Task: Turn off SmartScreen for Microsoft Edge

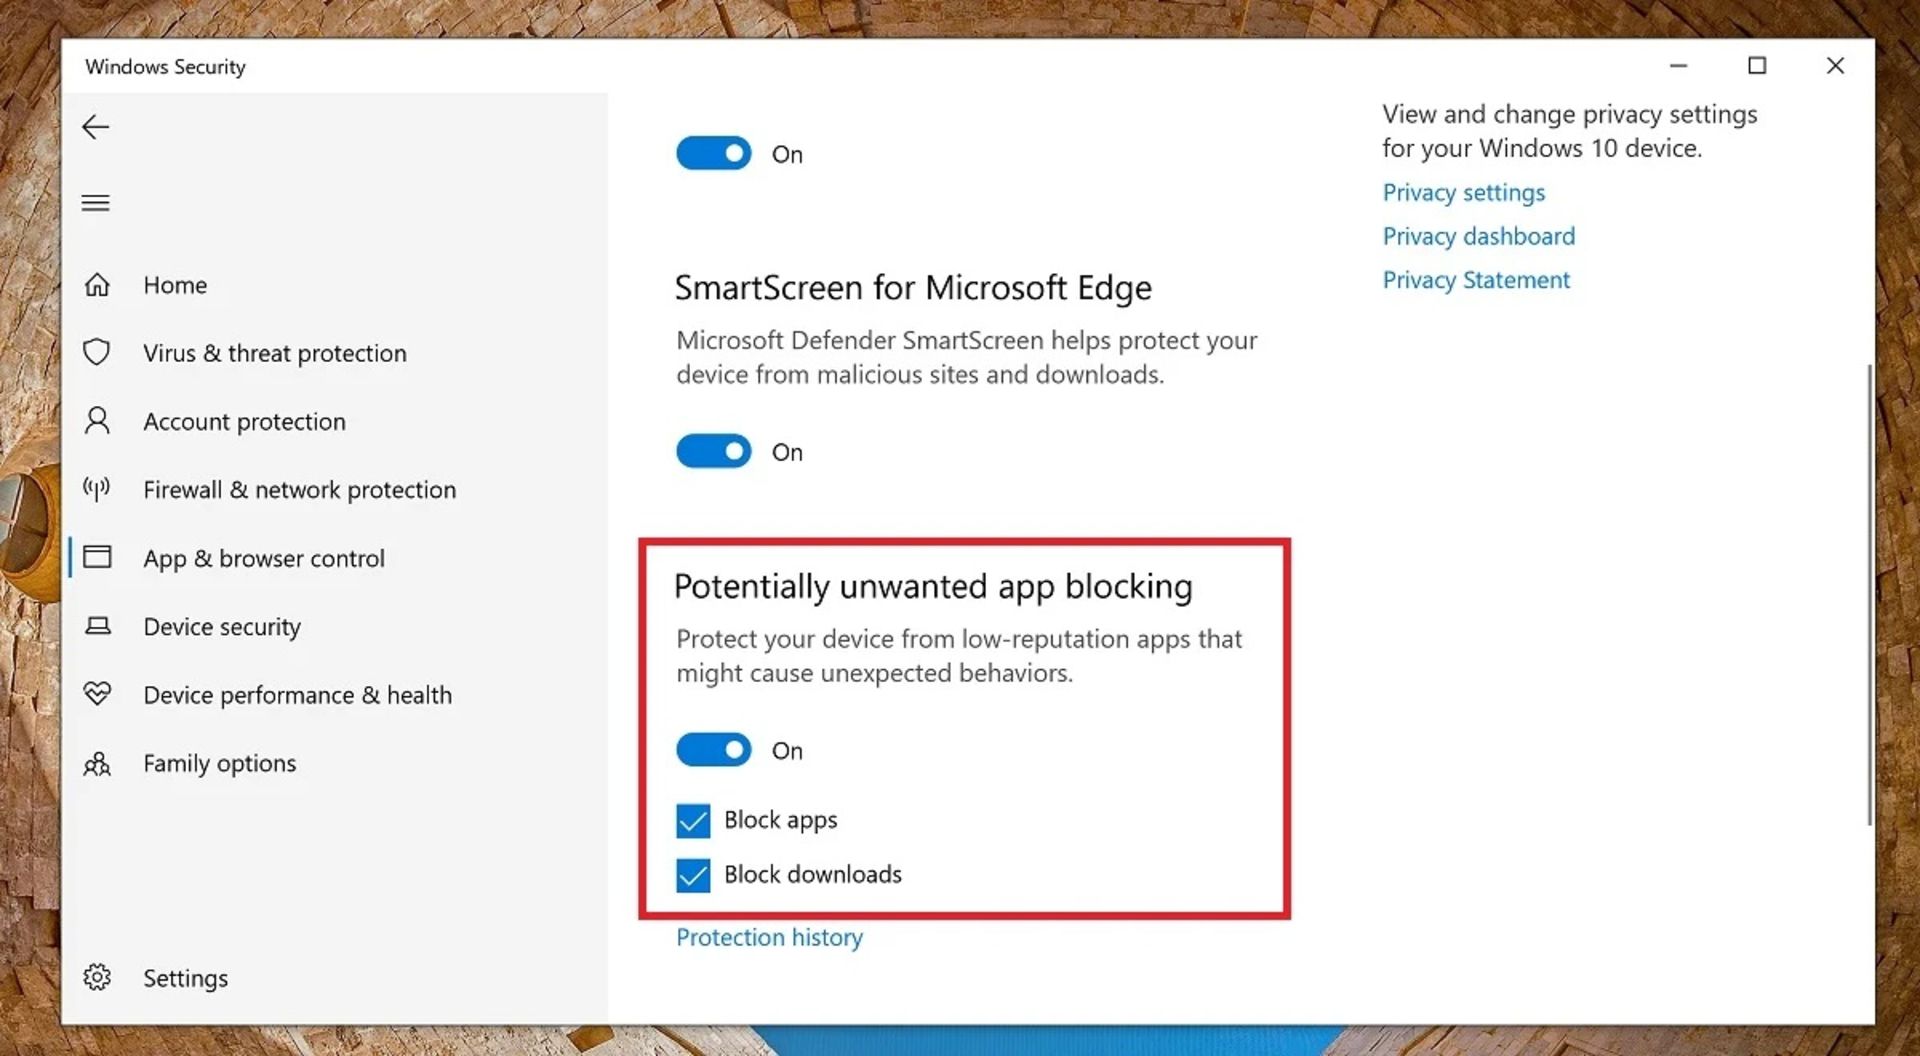Action: pos(713,451)
